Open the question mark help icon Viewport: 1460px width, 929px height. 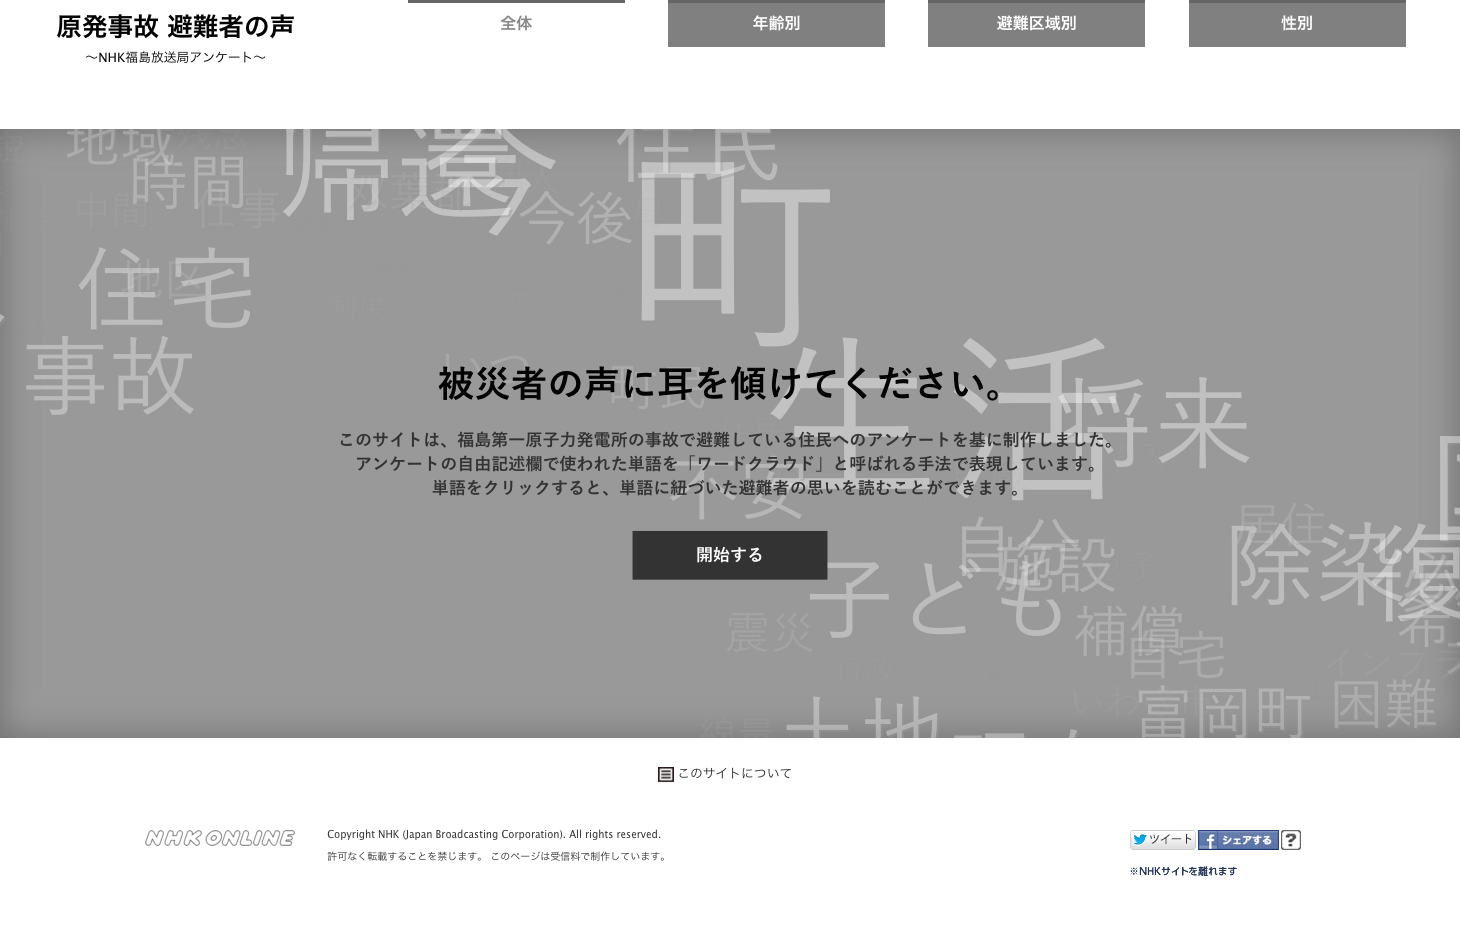(x=1291, y=840)
